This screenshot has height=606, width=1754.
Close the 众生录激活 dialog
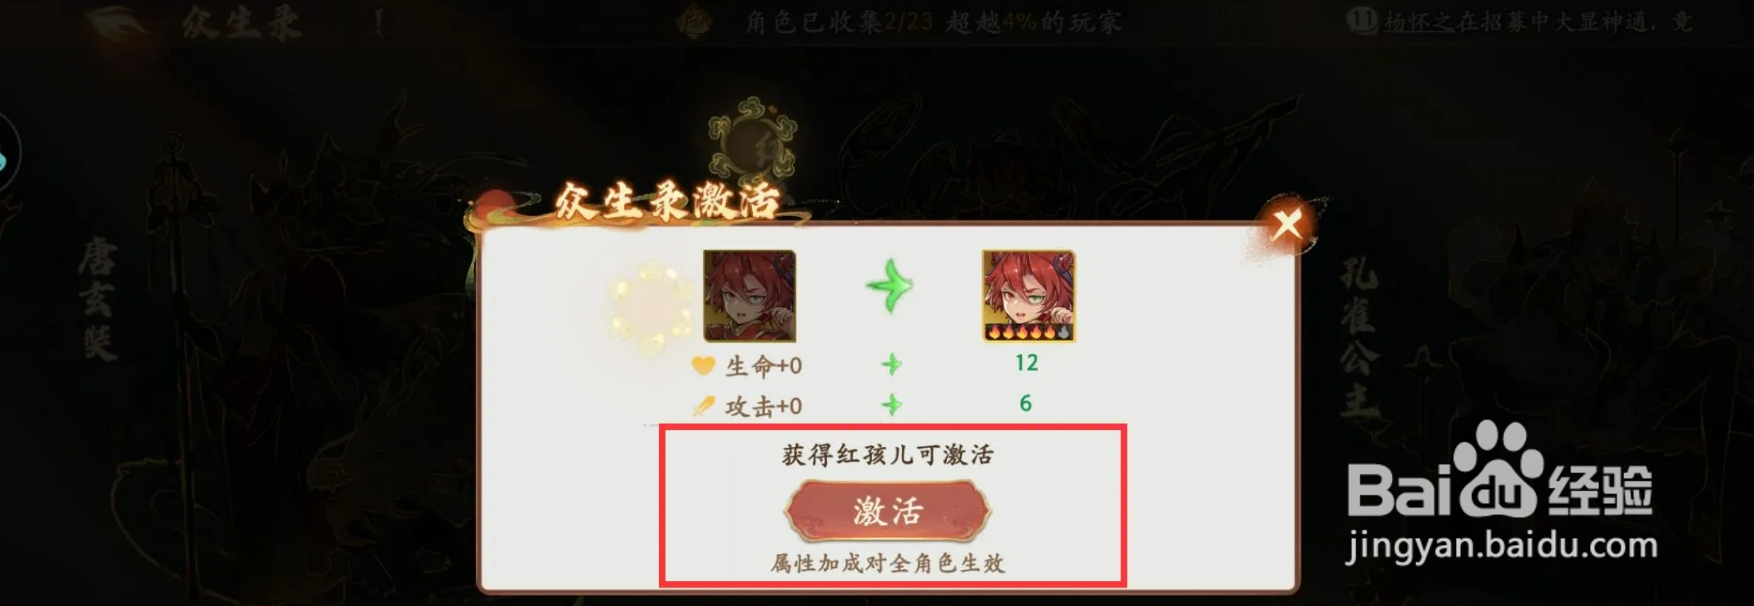1287,224
